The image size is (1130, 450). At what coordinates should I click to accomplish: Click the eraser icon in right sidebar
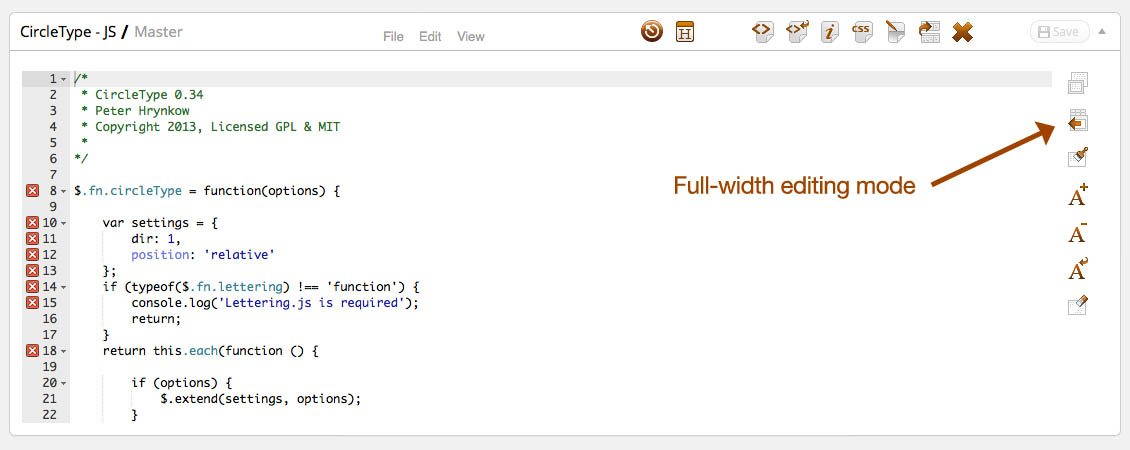click(x=1077, y=306)
